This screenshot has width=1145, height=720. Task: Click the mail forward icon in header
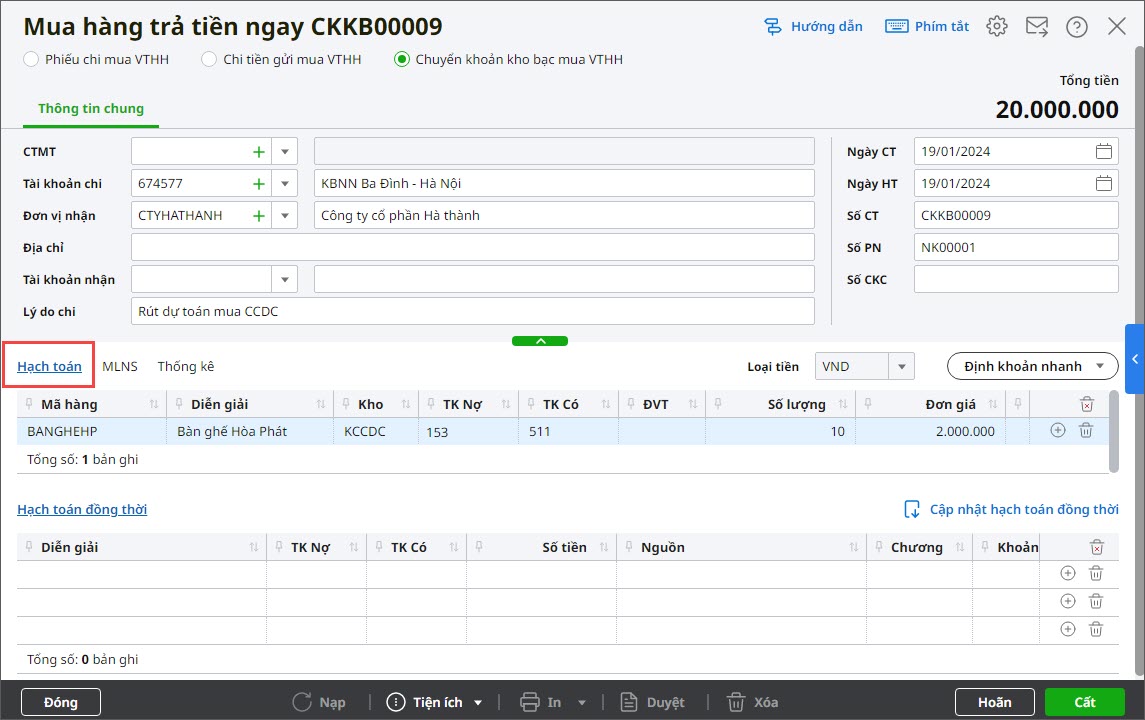pos(1036,27)
